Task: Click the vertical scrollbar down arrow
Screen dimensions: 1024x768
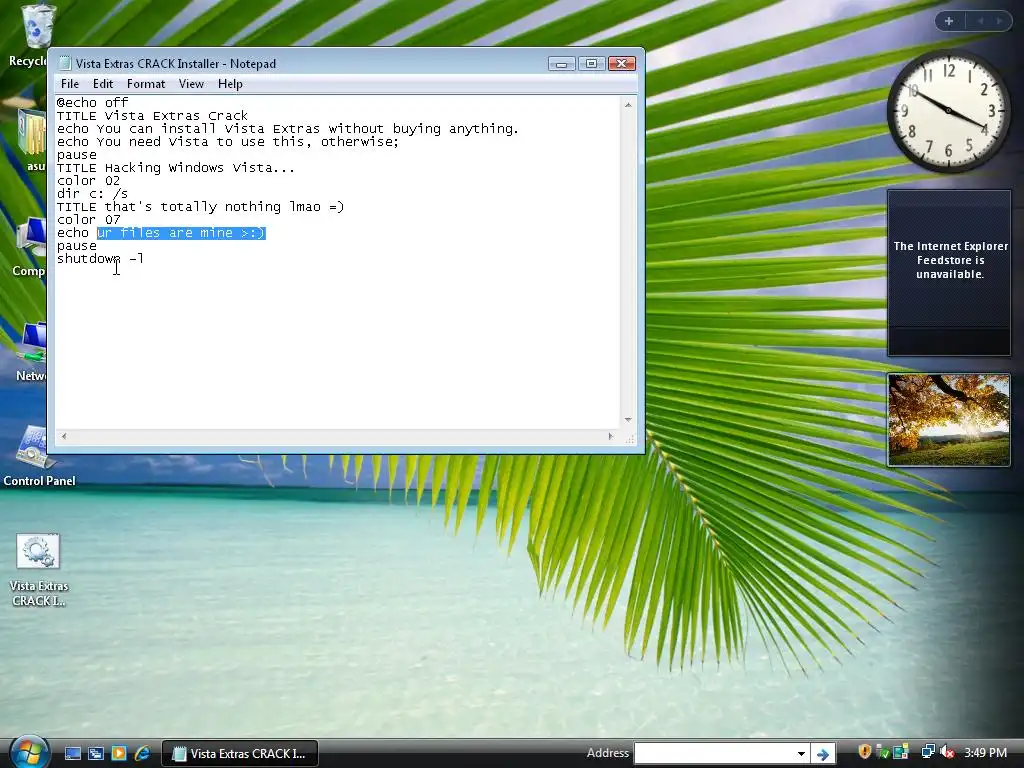Action: pos(628,419)
